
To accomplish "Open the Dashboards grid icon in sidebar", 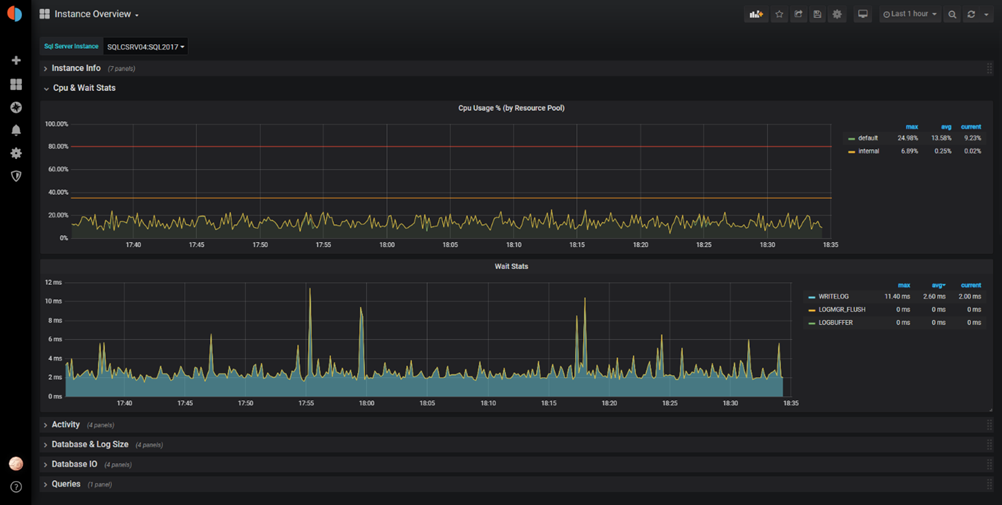I will point(16,84).
